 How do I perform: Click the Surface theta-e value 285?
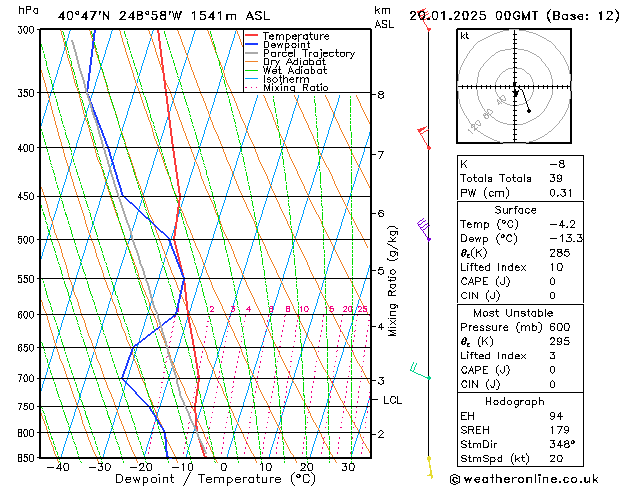click(560, 253)
